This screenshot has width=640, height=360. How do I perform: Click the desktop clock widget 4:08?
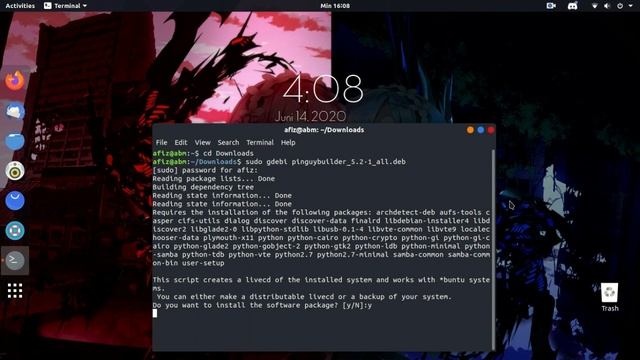pyautogui.click(x=323, y=89)
